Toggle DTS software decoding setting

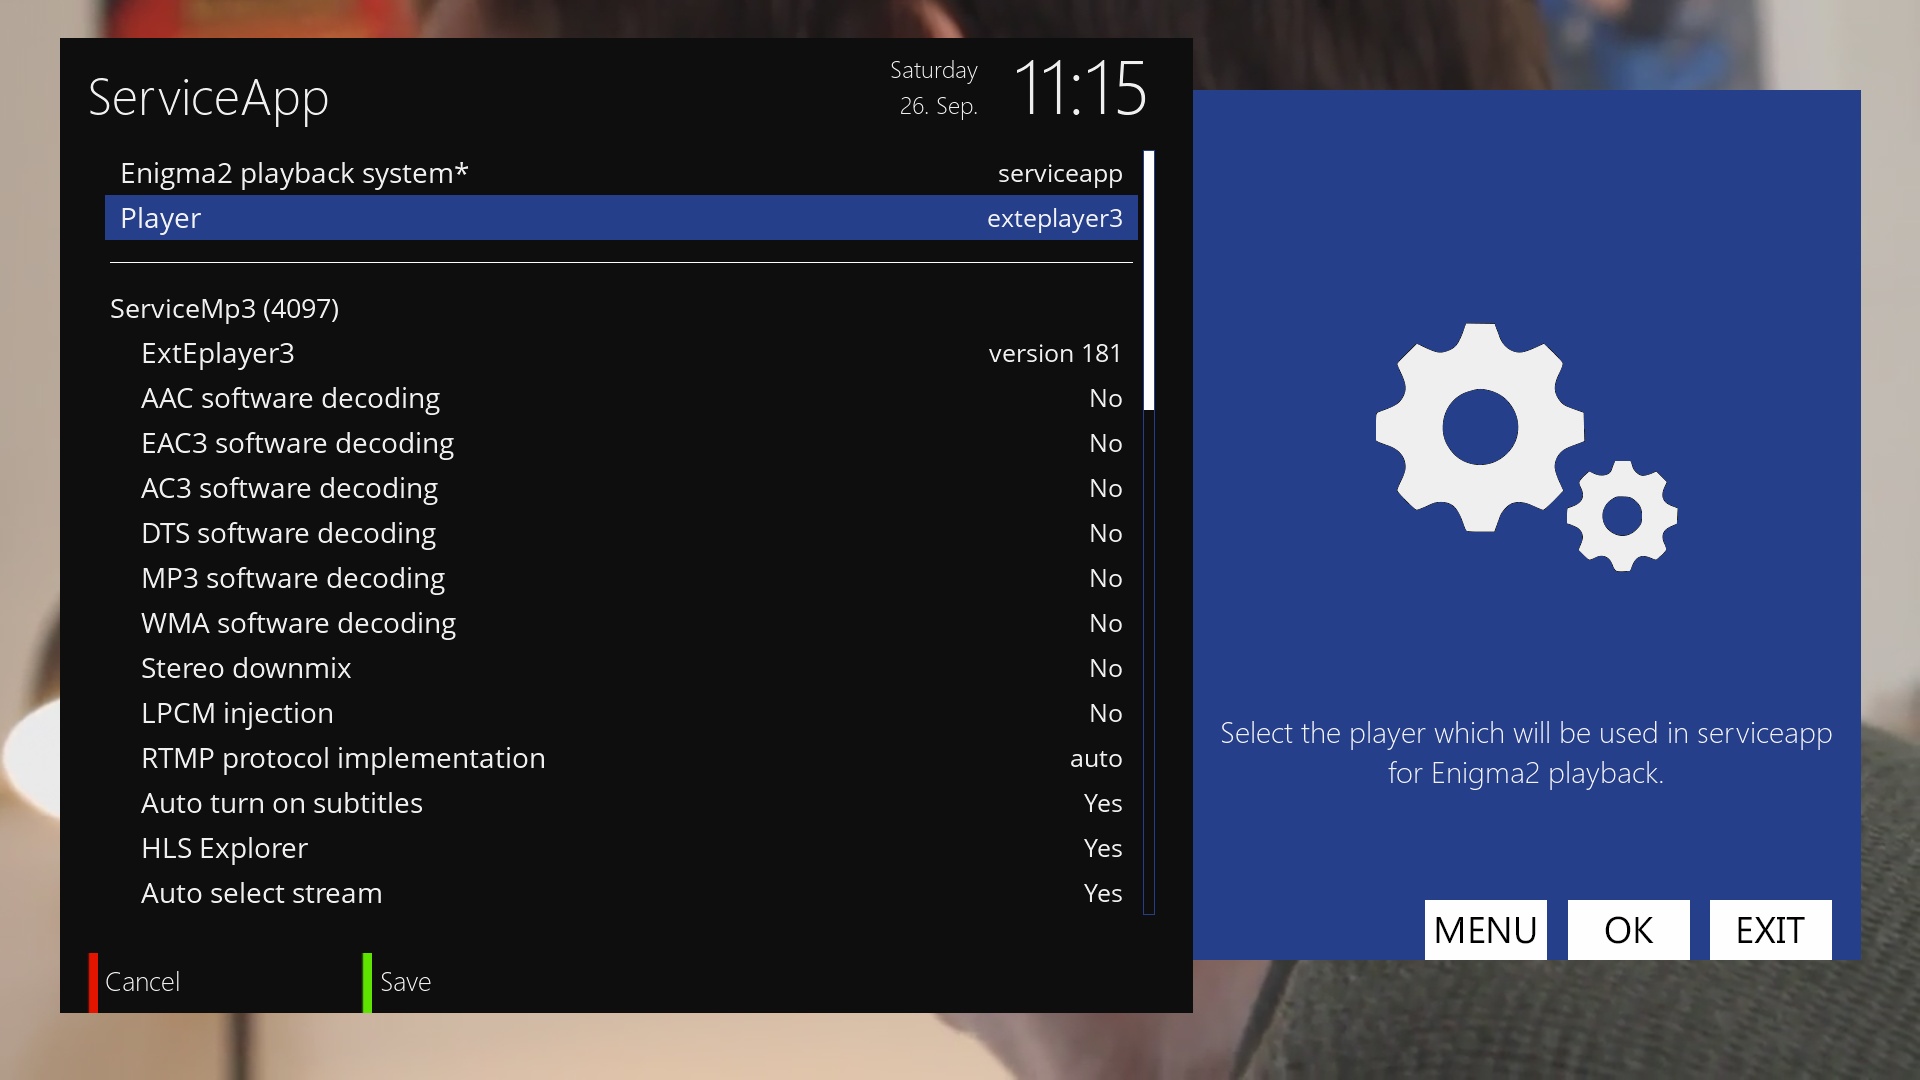(x=621, y=533)
